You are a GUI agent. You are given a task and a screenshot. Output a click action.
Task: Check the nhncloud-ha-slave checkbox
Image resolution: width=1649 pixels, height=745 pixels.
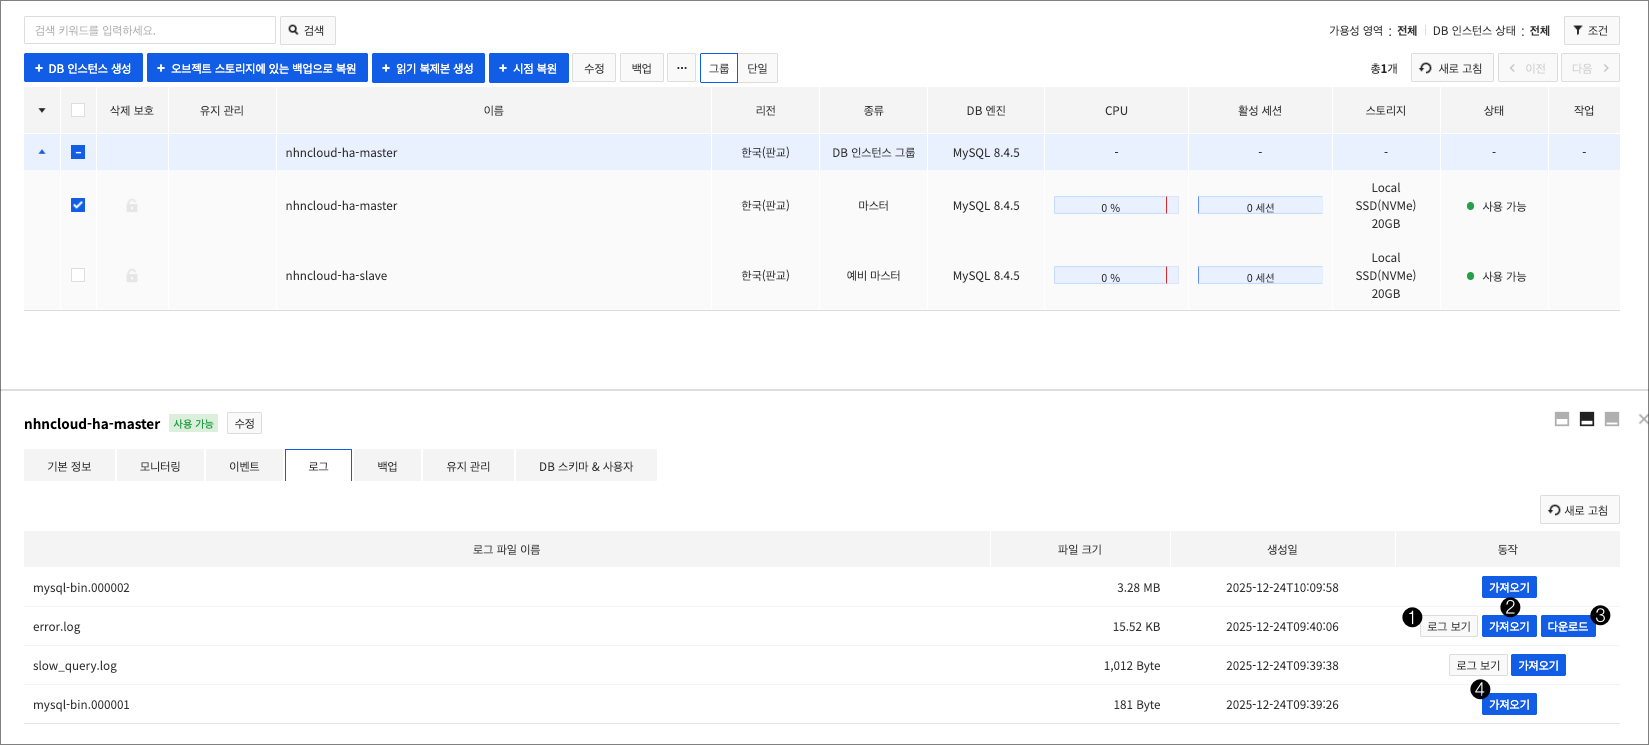[78, 275]
